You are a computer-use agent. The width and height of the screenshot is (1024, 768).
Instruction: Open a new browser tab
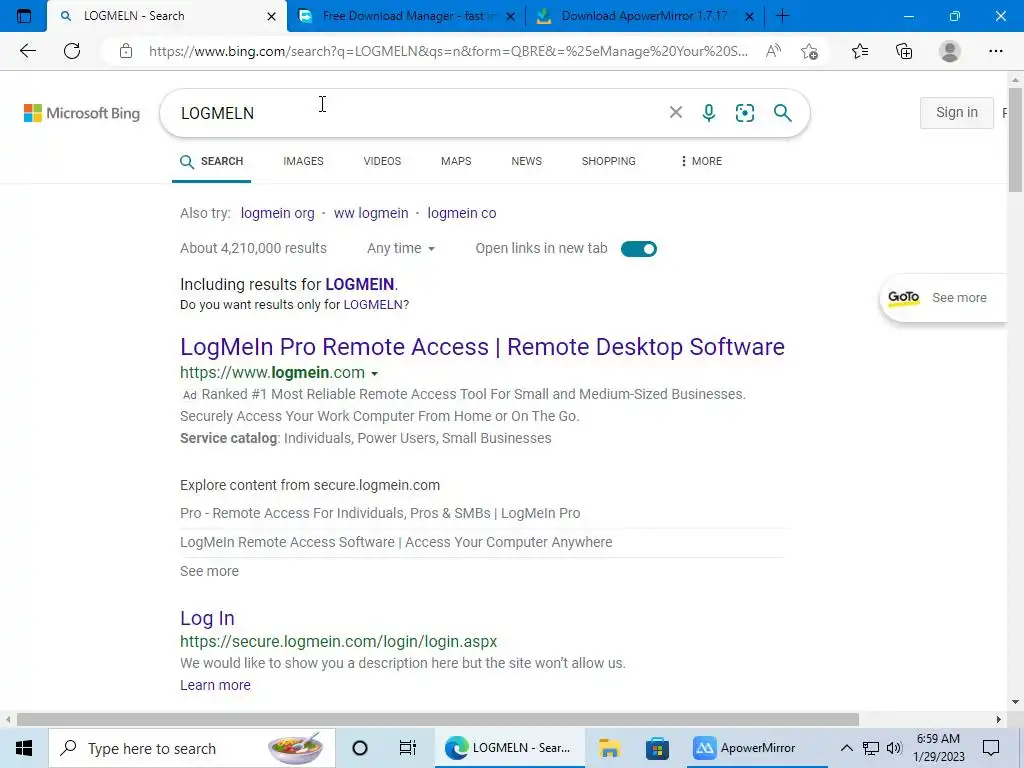tap(782, 16)
